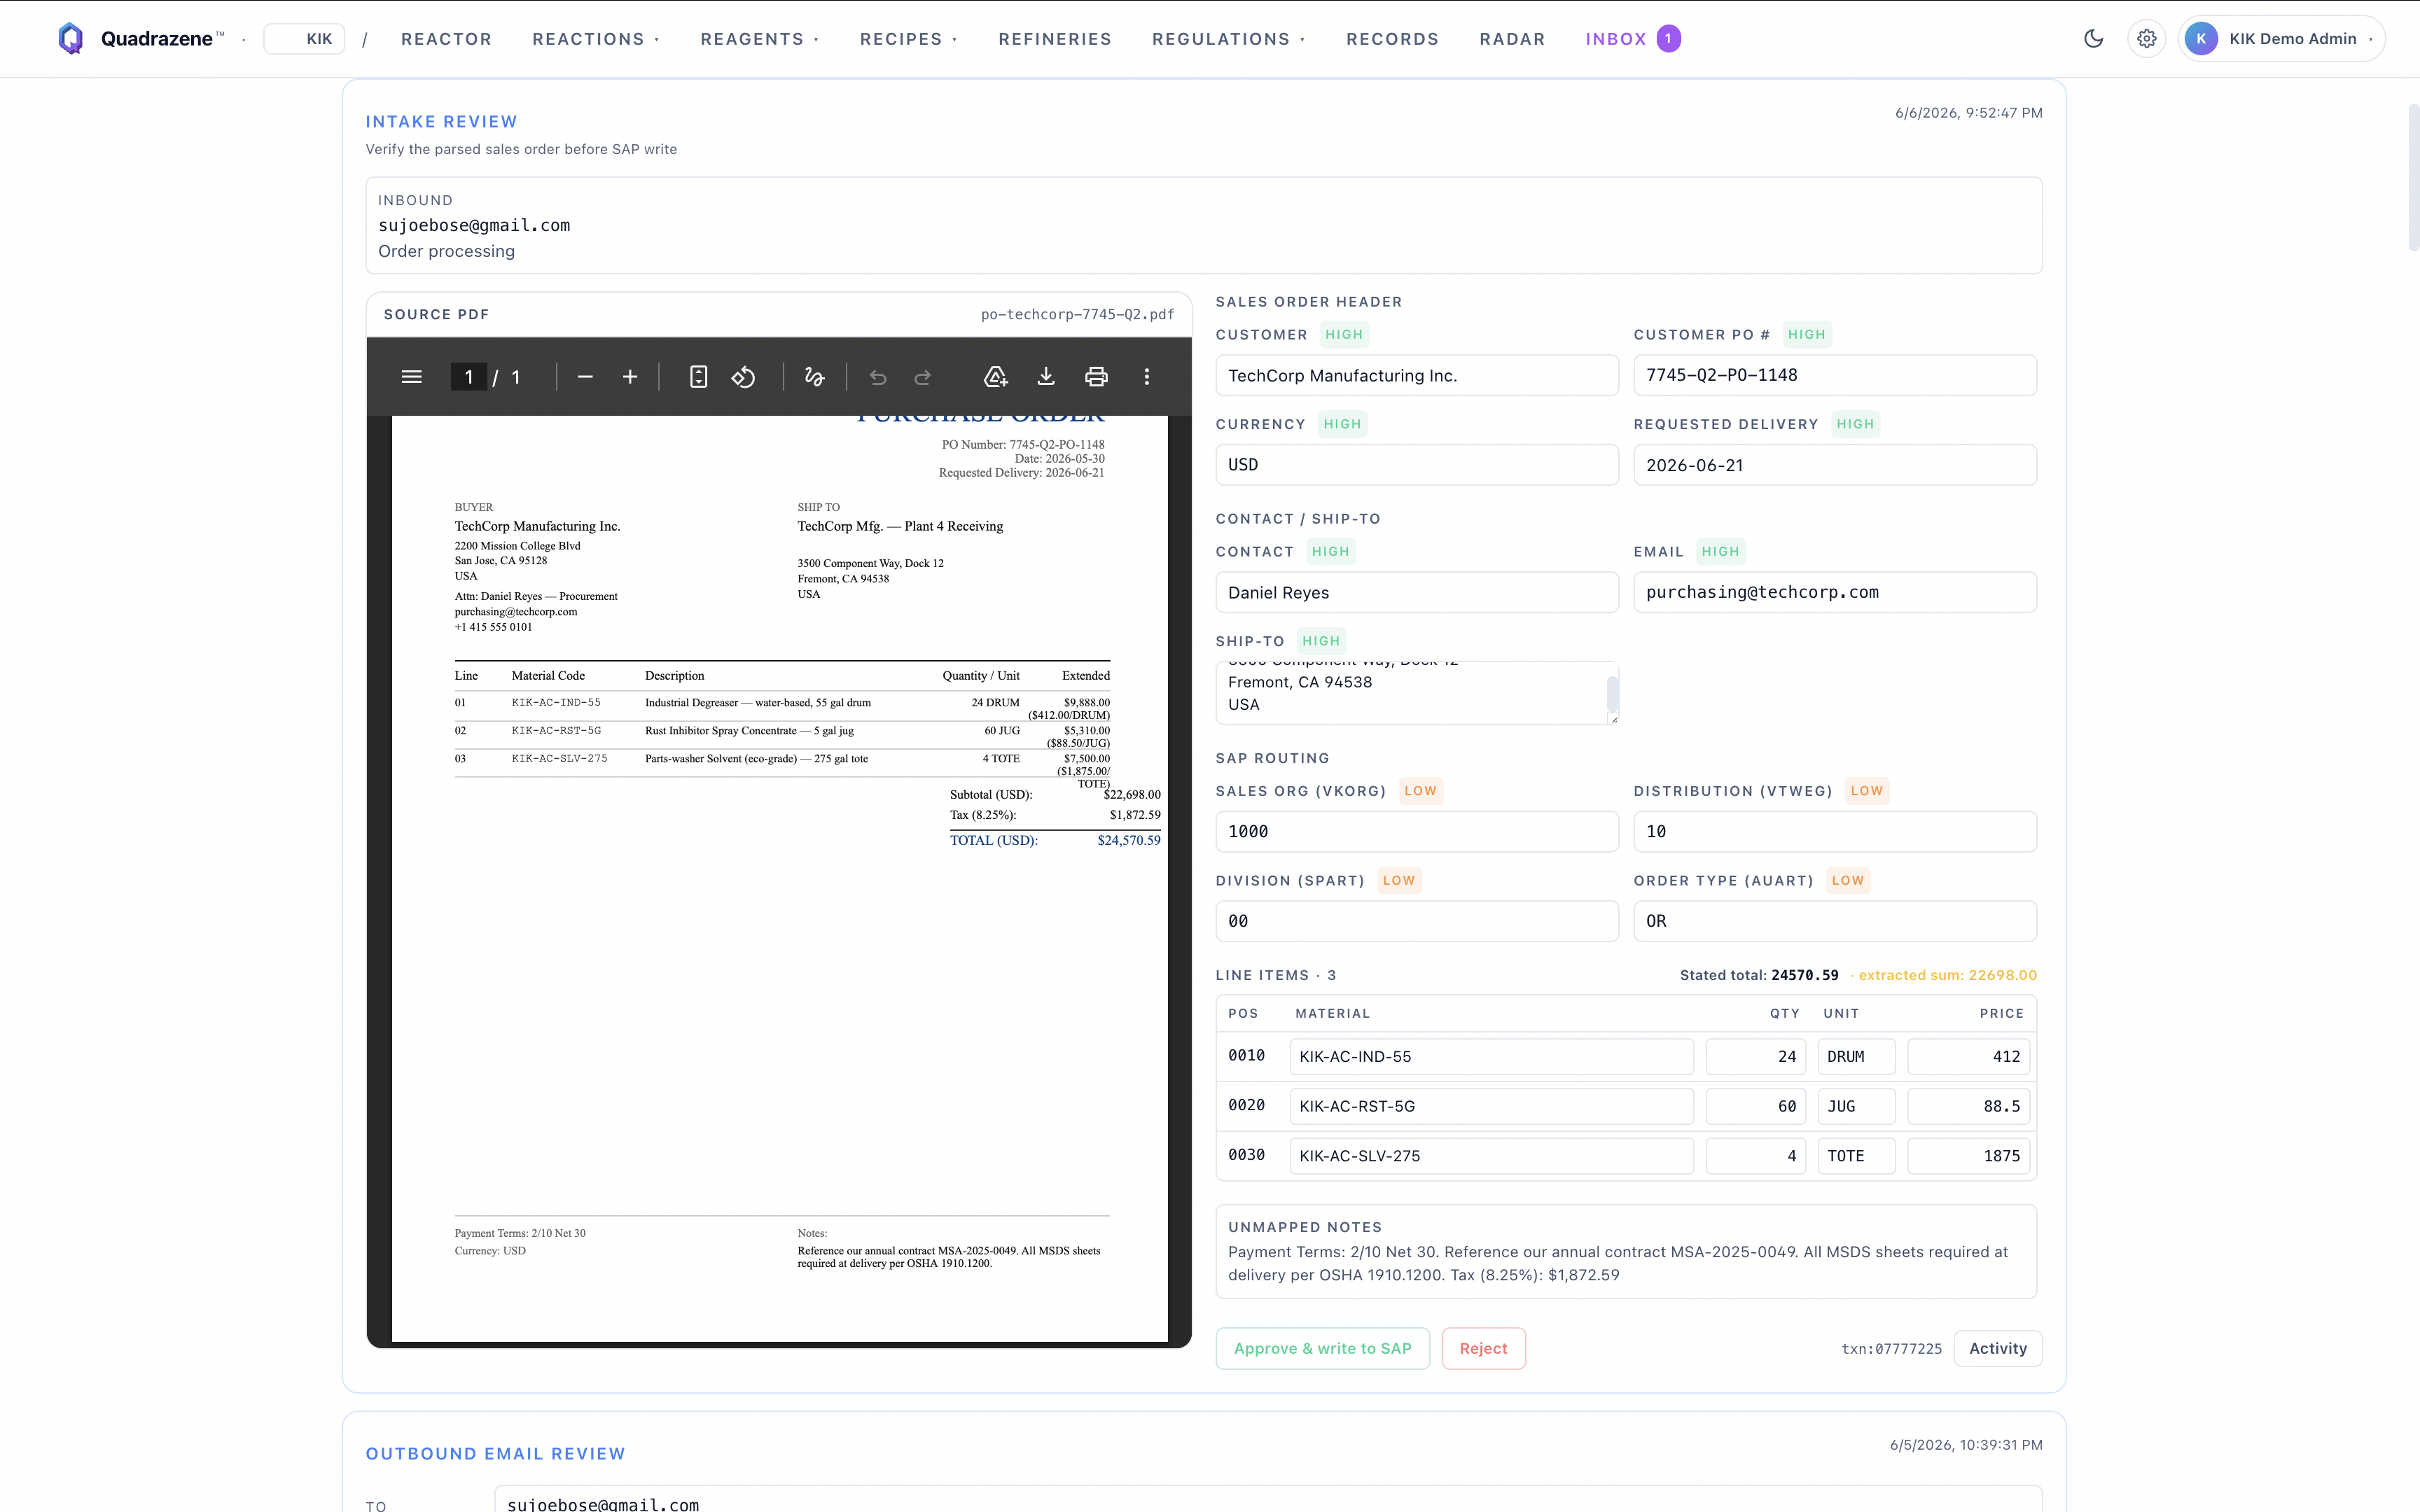This screenshot has height=1512, width=2420.
Task: Edit the Order Type (AUART) field
Action: (1834, 921)
